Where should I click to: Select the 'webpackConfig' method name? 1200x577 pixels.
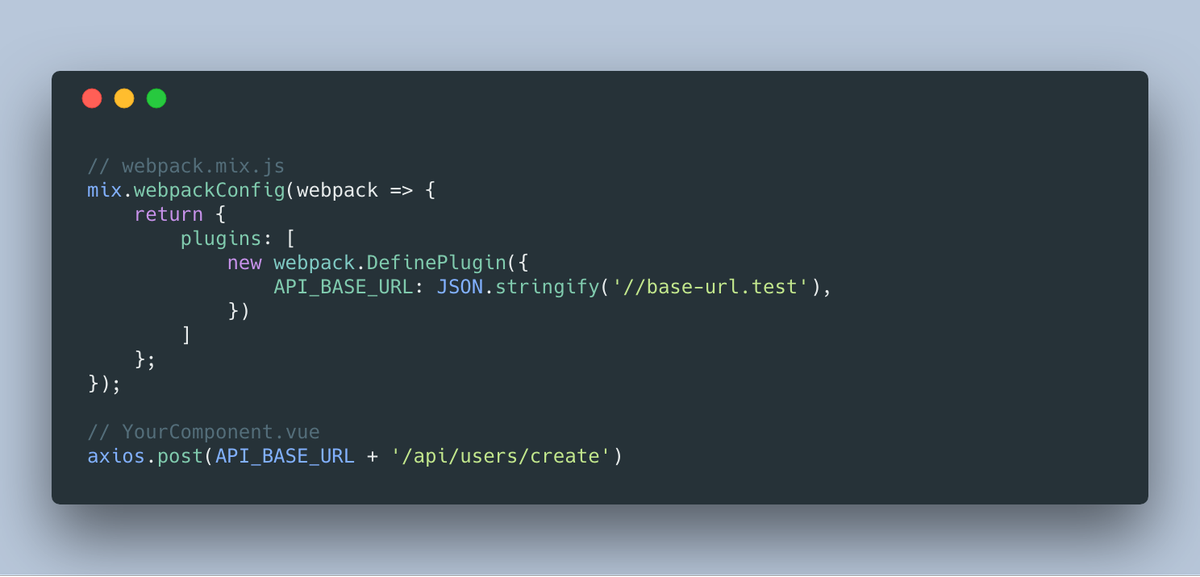point(209,189)
